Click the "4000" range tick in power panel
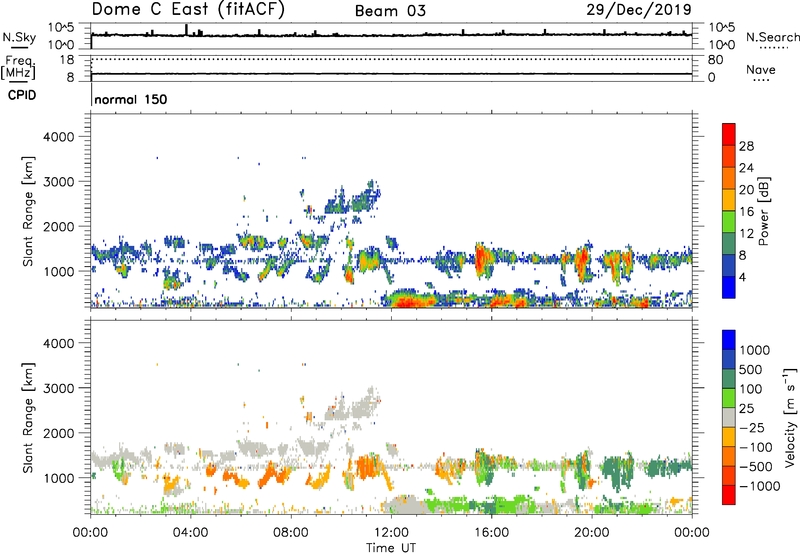 (x=59, y=137)
